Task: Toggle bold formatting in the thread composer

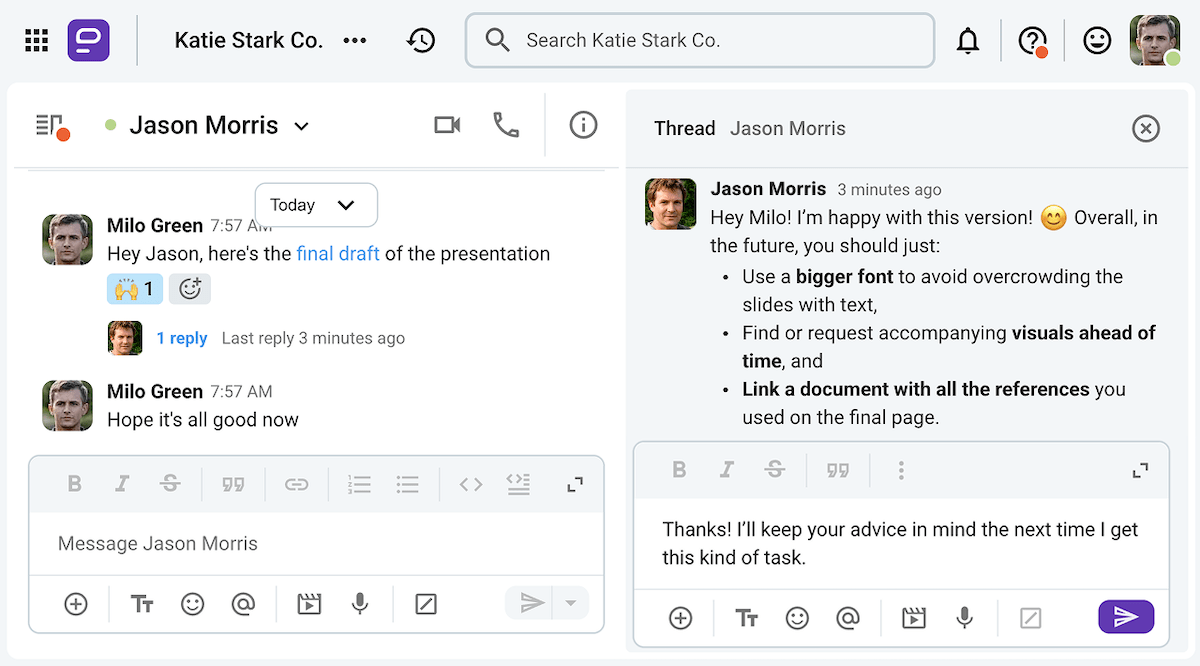Action: [679, 470]
